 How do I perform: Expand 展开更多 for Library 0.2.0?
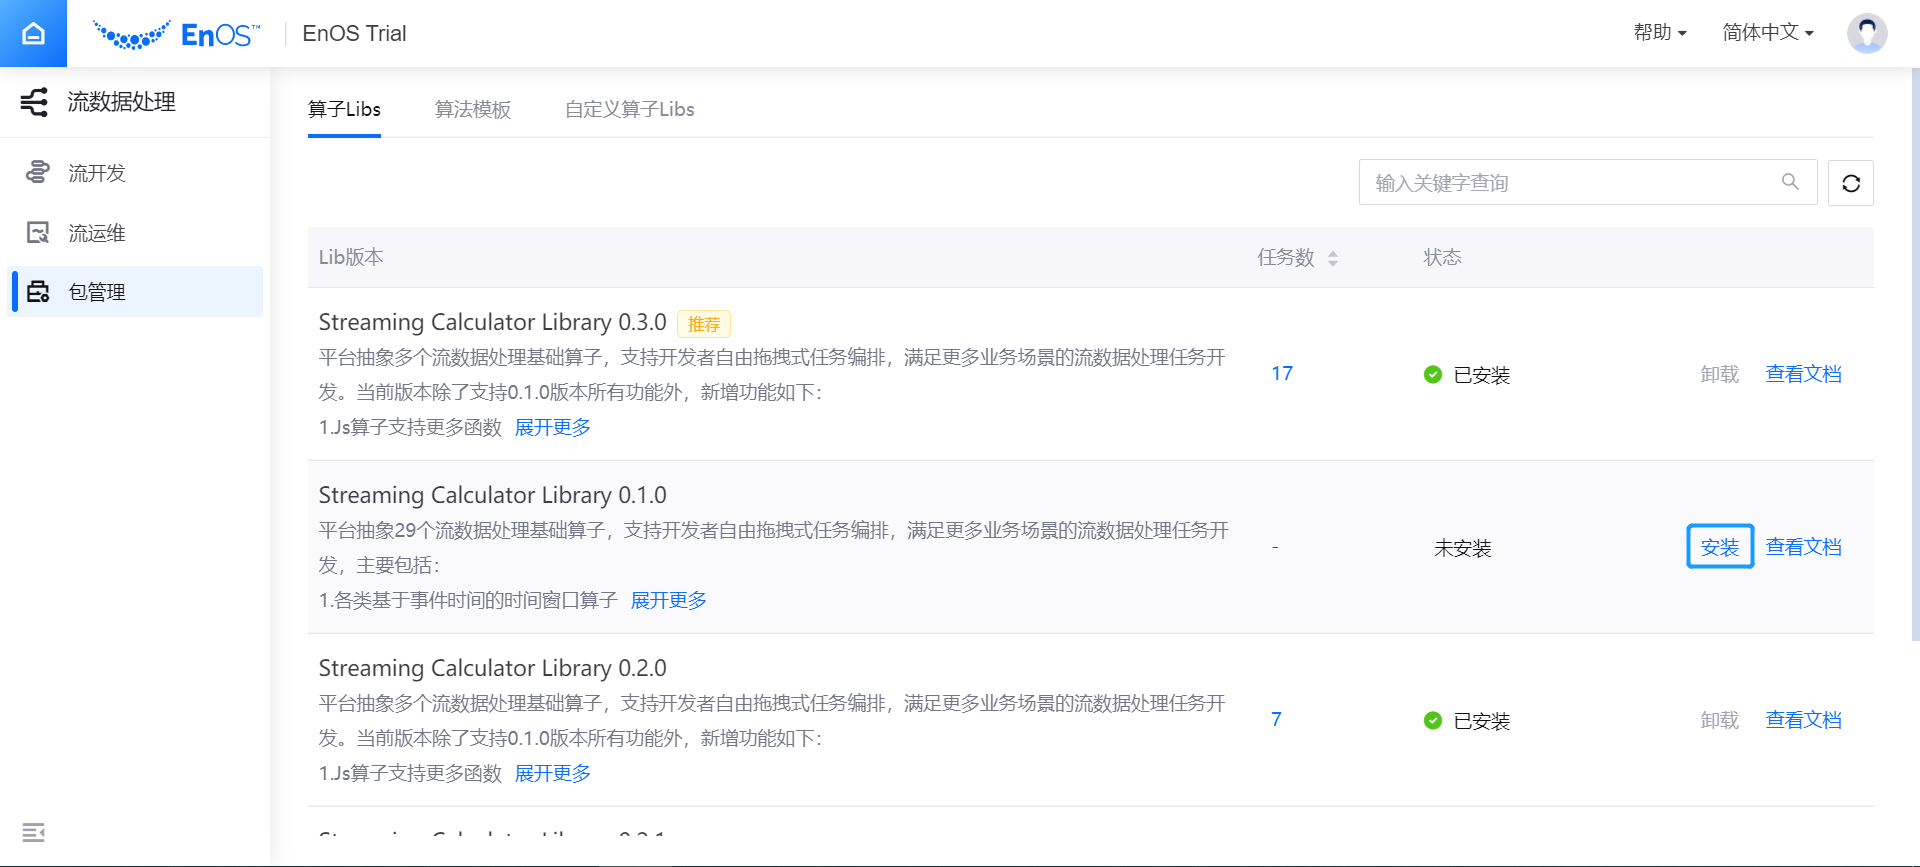pos(552,774)
